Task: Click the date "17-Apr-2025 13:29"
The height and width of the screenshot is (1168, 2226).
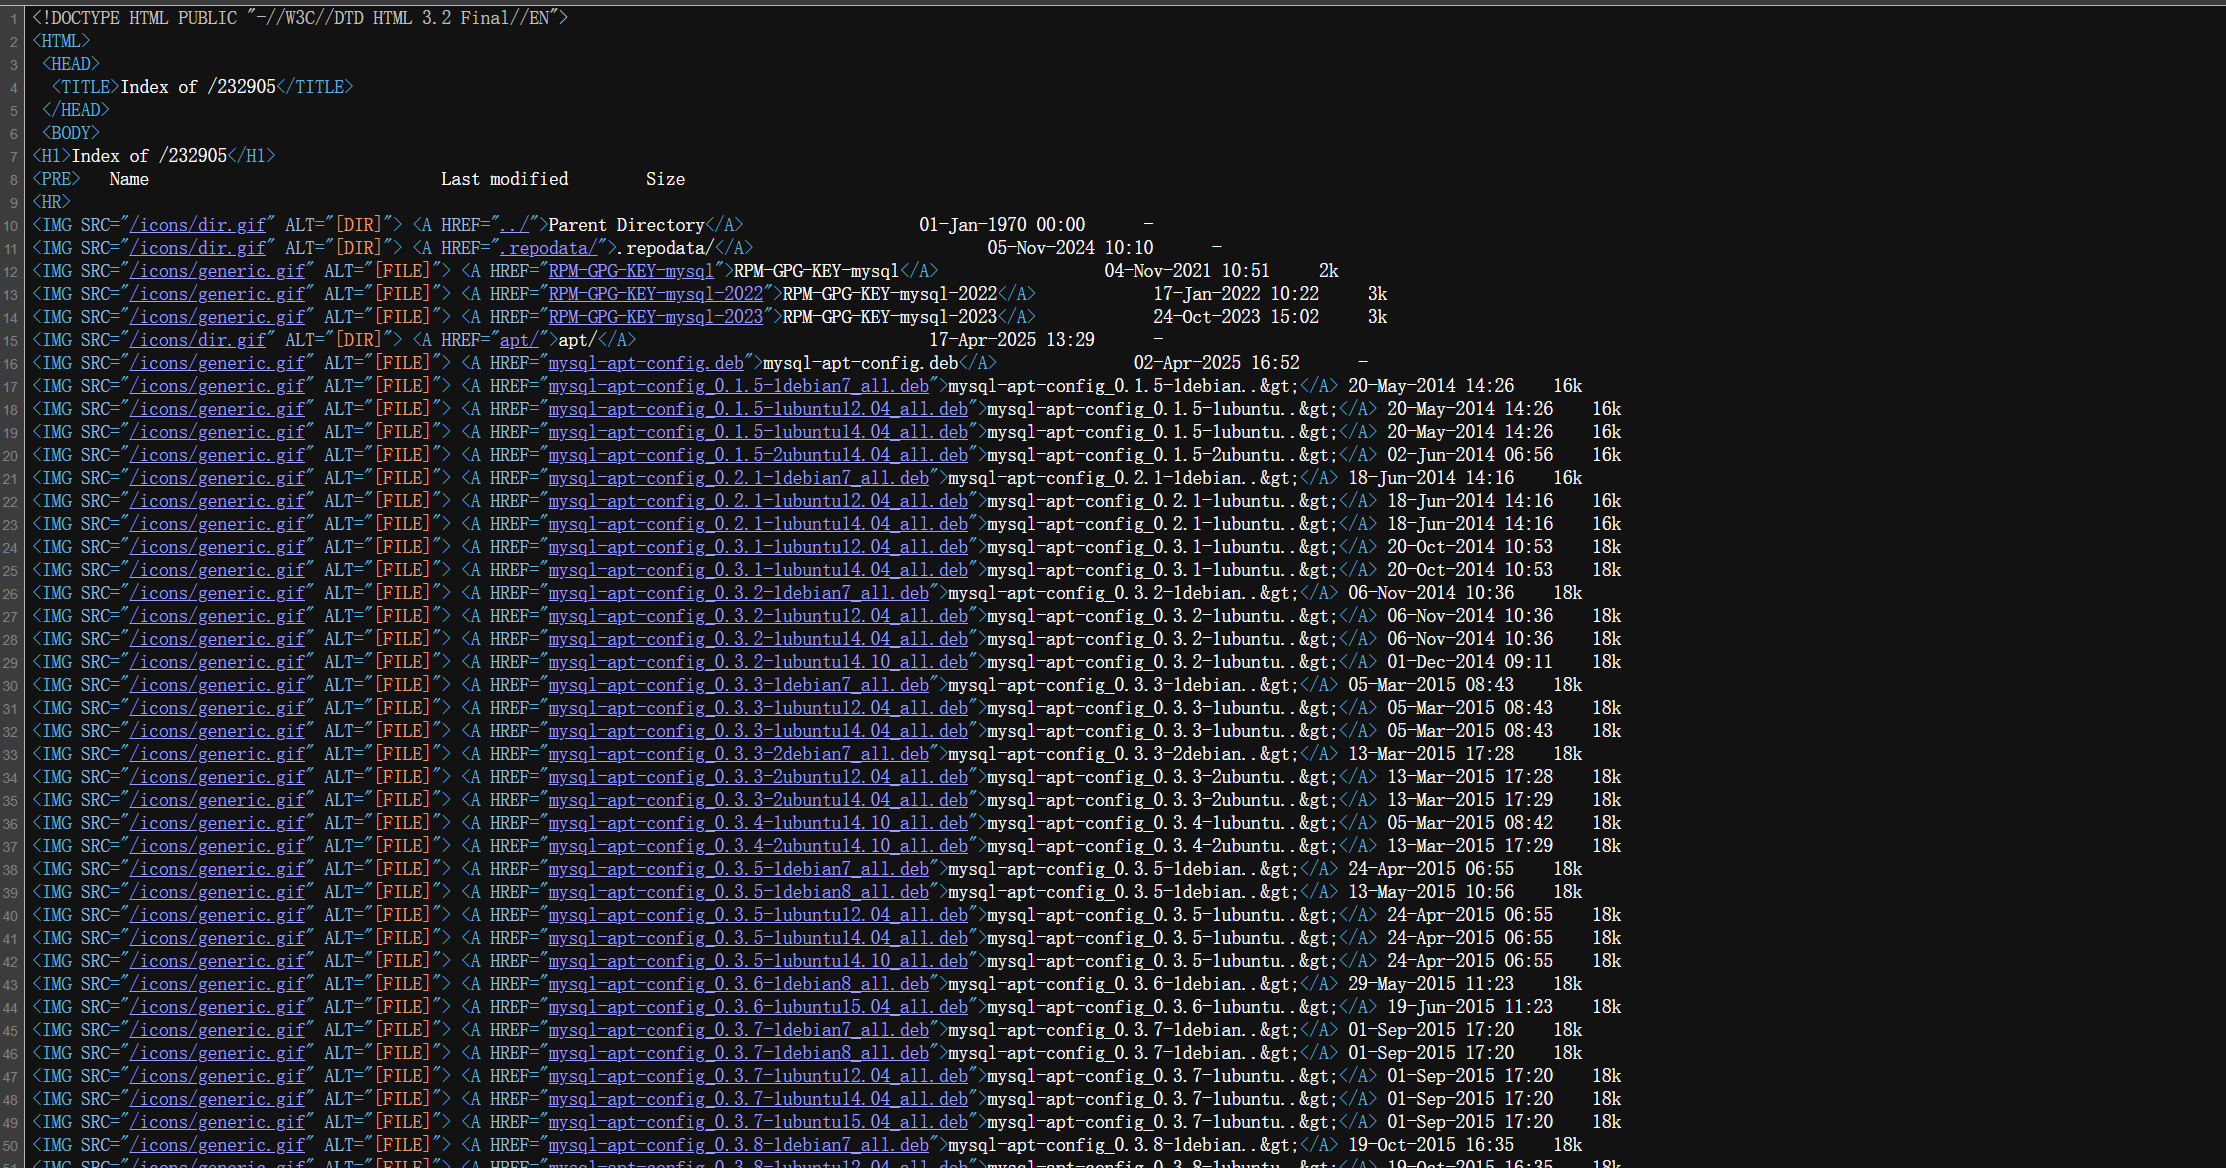Action: click(x=1012, y=340)
